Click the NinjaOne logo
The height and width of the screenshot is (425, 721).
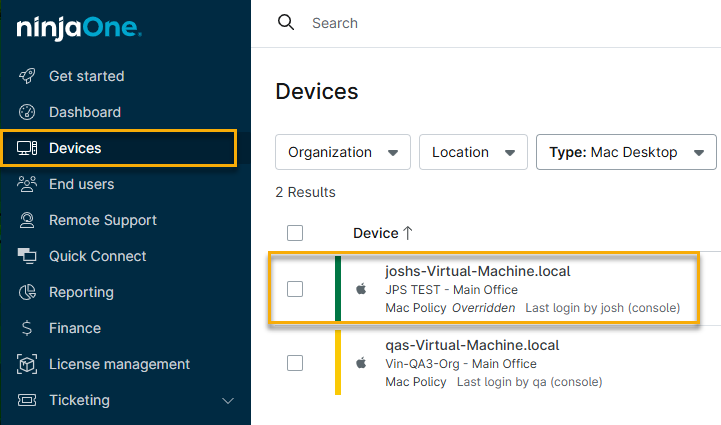point(79,27)
